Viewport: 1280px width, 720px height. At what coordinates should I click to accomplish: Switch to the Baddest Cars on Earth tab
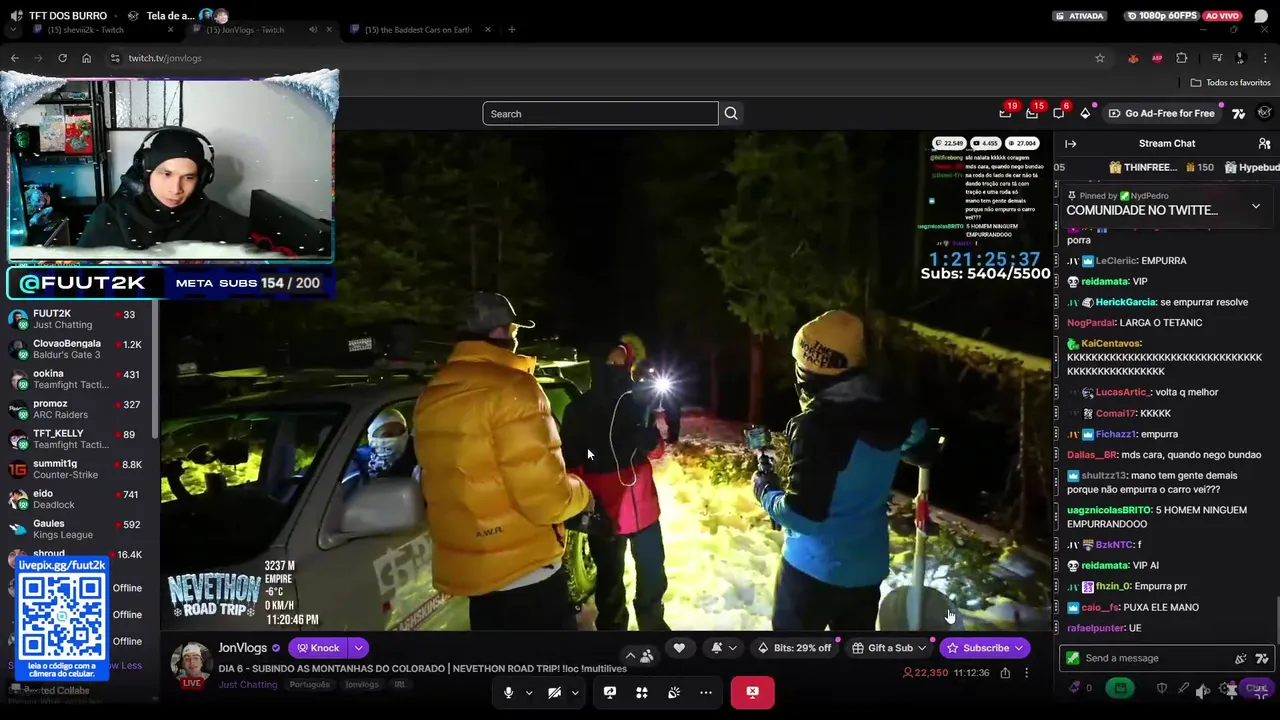[x=418, y=30]
